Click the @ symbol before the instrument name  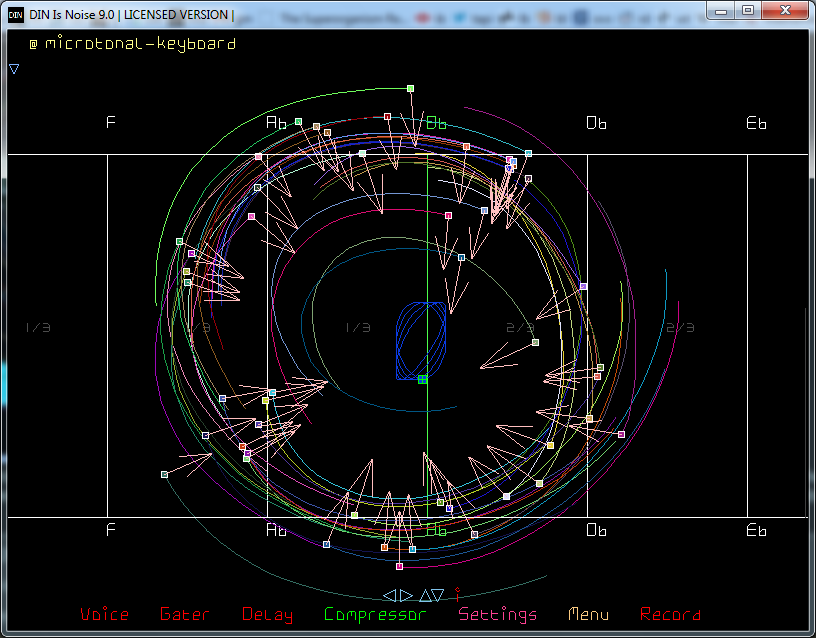coord(33,44)
